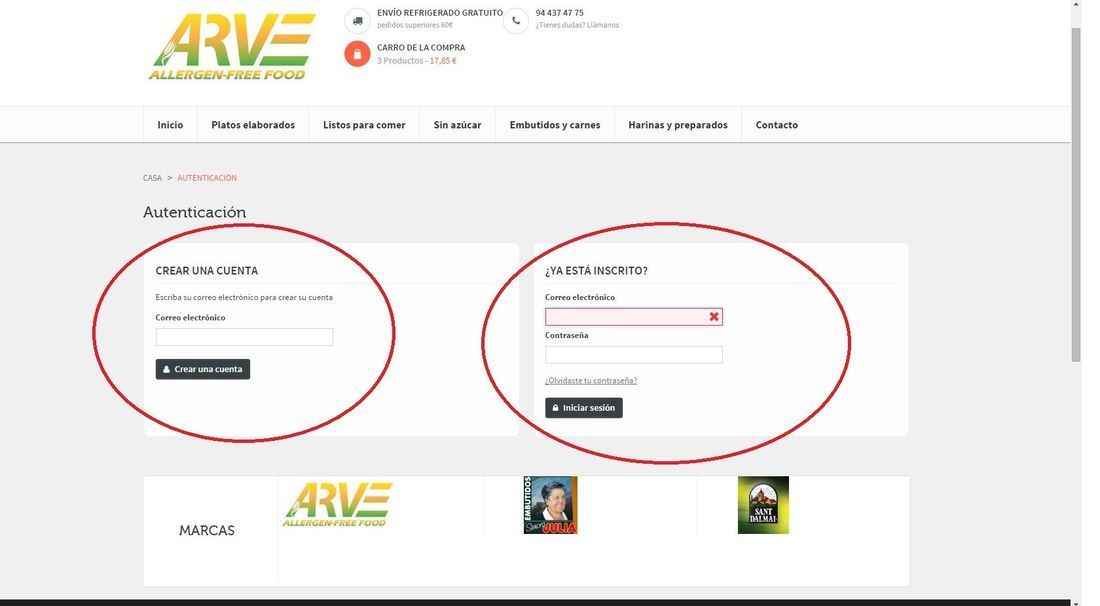Go to the Contacto menu item
1100x606 pixels.
[777, 125]
